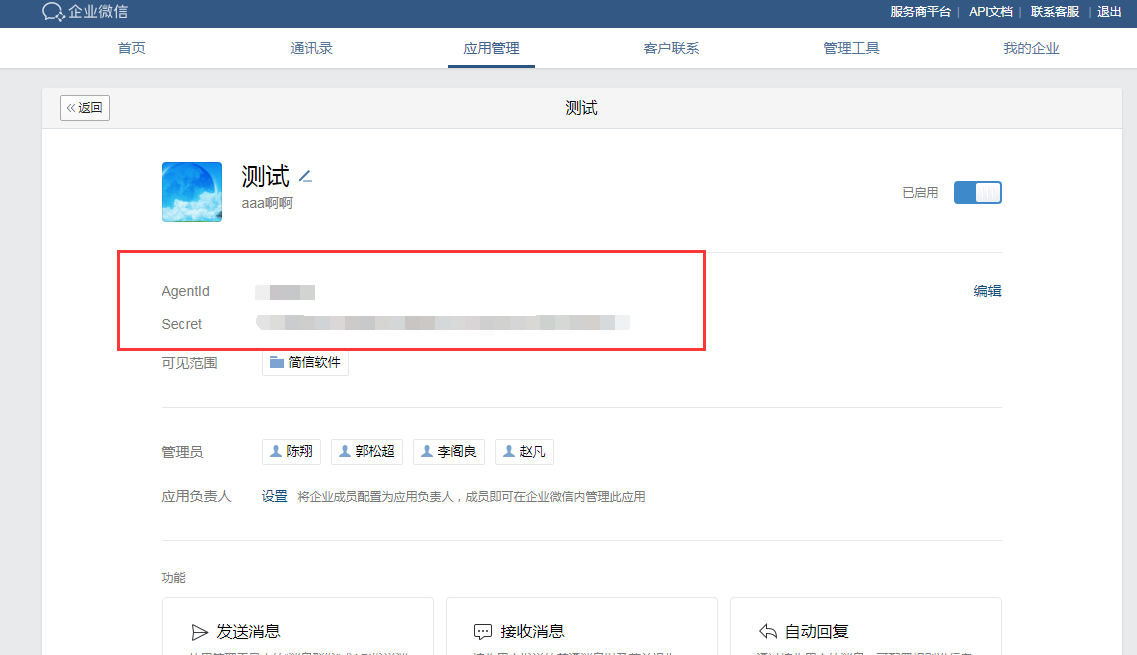Screen dimensions: 1137x655
Task: Click the chat bubble icon for 接收消息
Action: 482,632
